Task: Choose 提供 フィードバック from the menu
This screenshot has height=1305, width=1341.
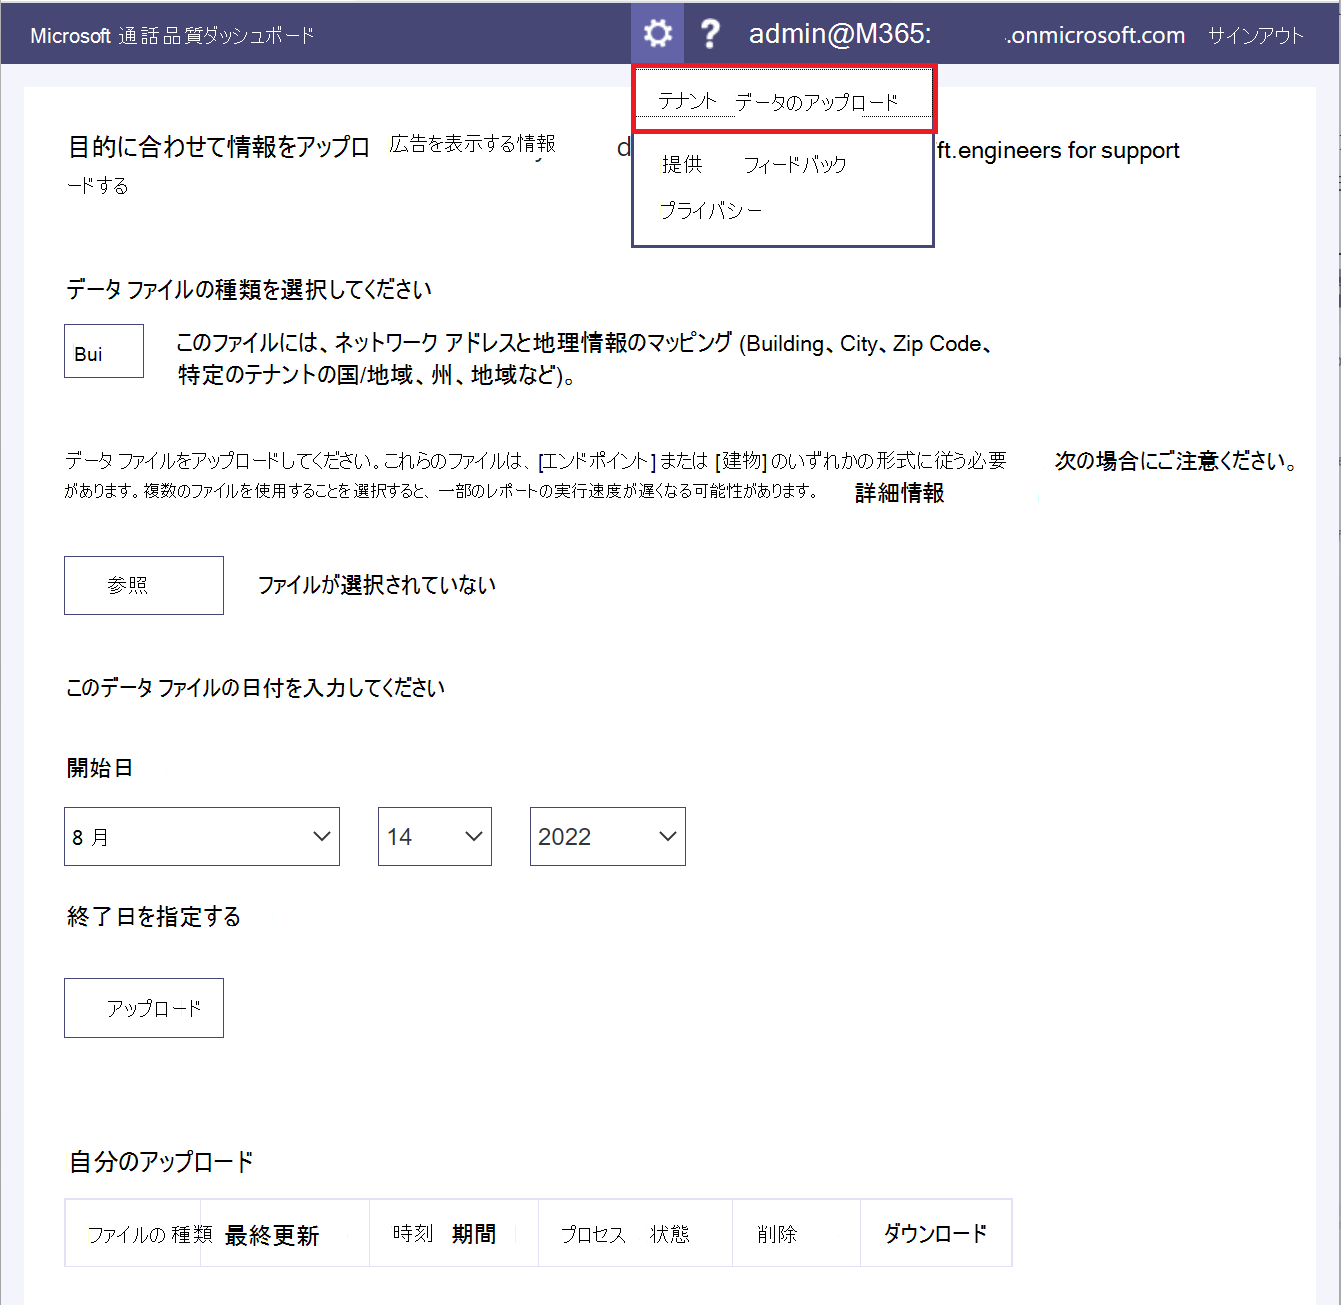Action: (754, 164)
